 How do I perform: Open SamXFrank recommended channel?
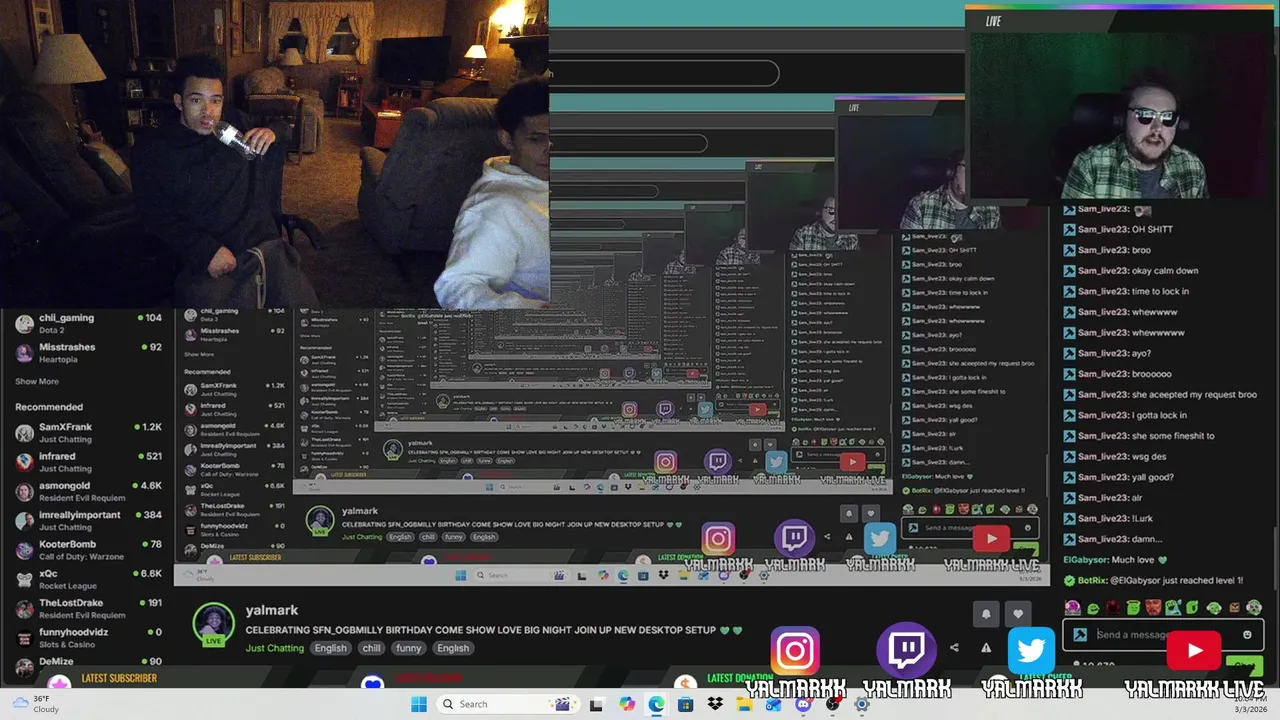click(88, 432)
